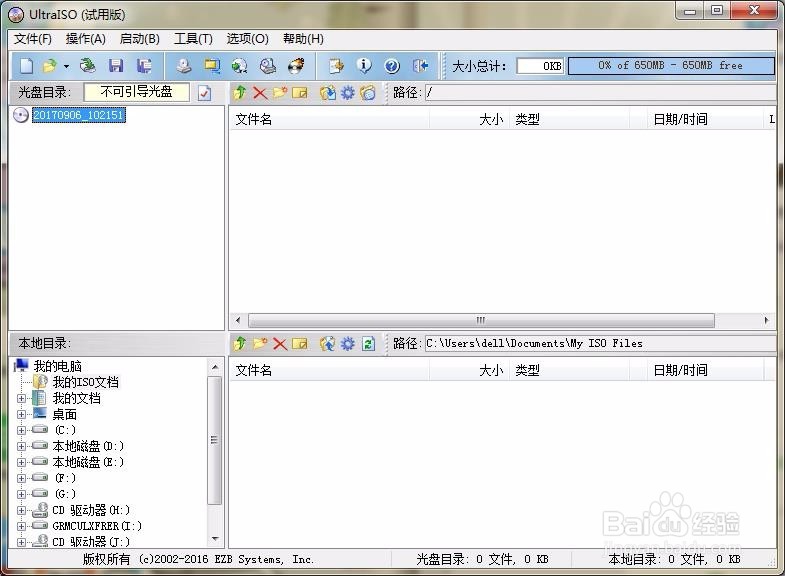Click the horizontal scrollbar in the disc file list

481,320
